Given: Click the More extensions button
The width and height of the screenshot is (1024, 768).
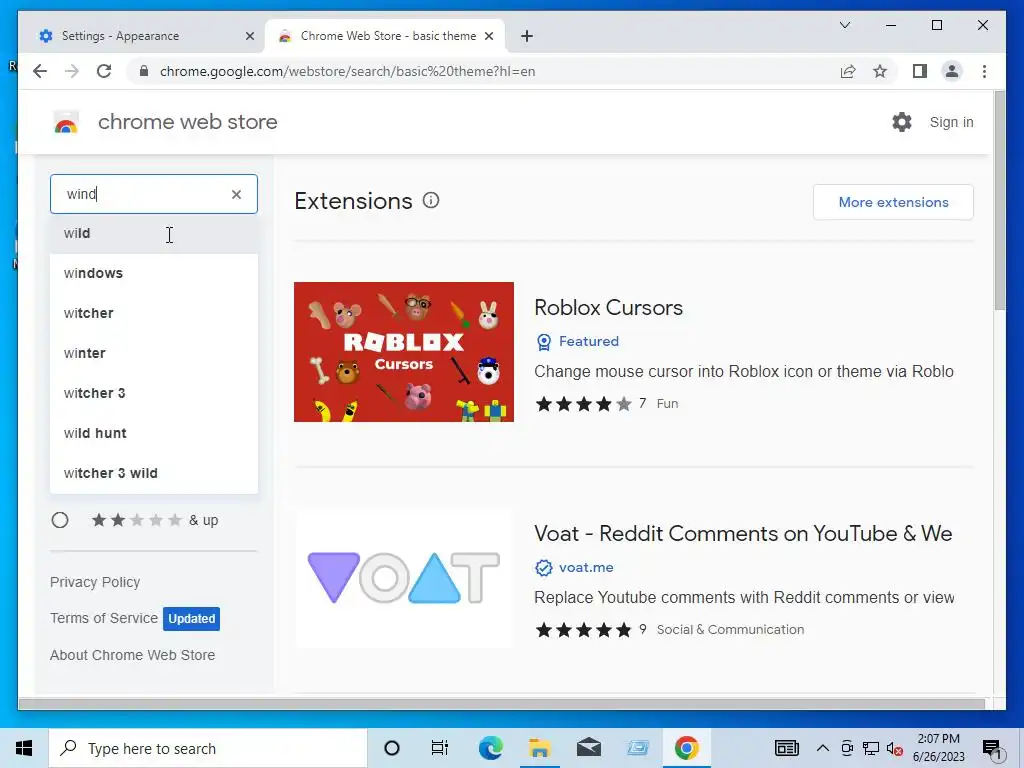Looking at the screenshot, I should click(893, 202).
